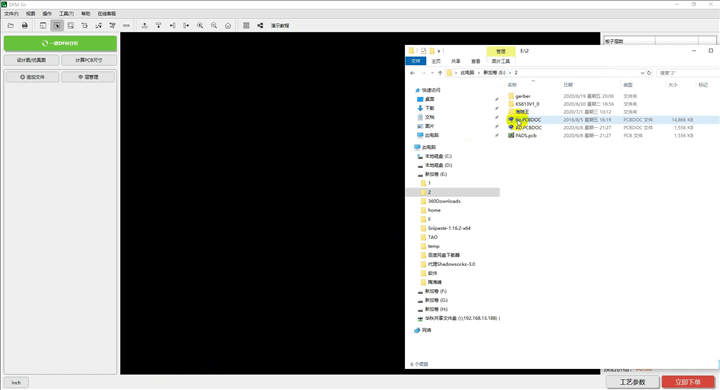This screenshot has height=390, width=720.
Task: Click the upload arrow icon in DFM toolbar
Action: [145, 26]
